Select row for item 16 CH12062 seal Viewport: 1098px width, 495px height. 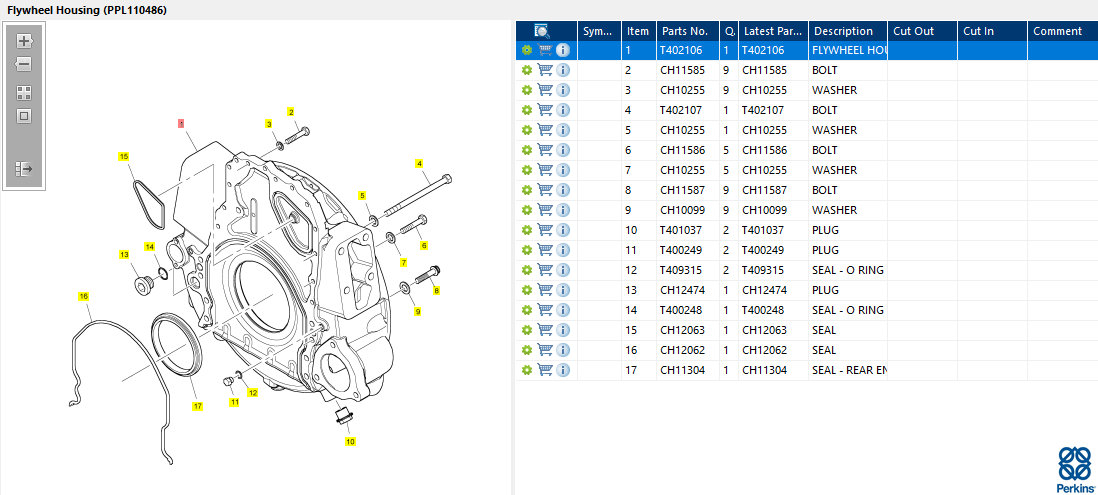[x=760, y=350]
